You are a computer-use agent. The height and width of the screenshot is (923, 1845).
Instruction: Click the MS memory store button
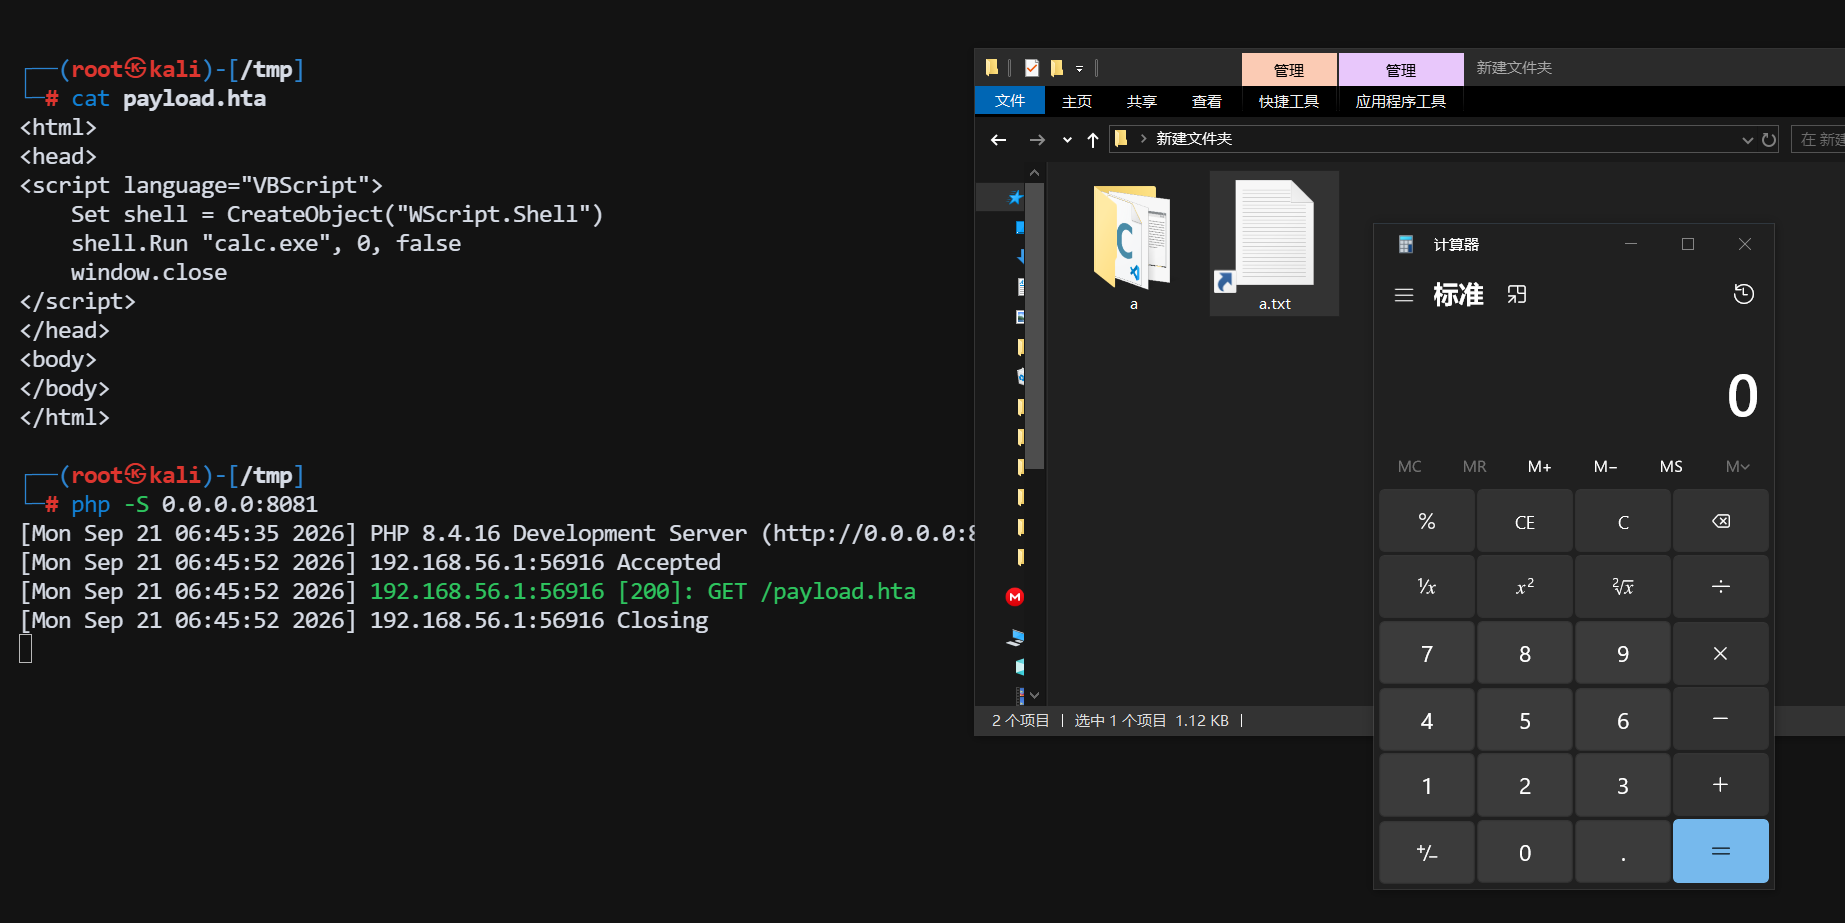(x=1671, y=466)
